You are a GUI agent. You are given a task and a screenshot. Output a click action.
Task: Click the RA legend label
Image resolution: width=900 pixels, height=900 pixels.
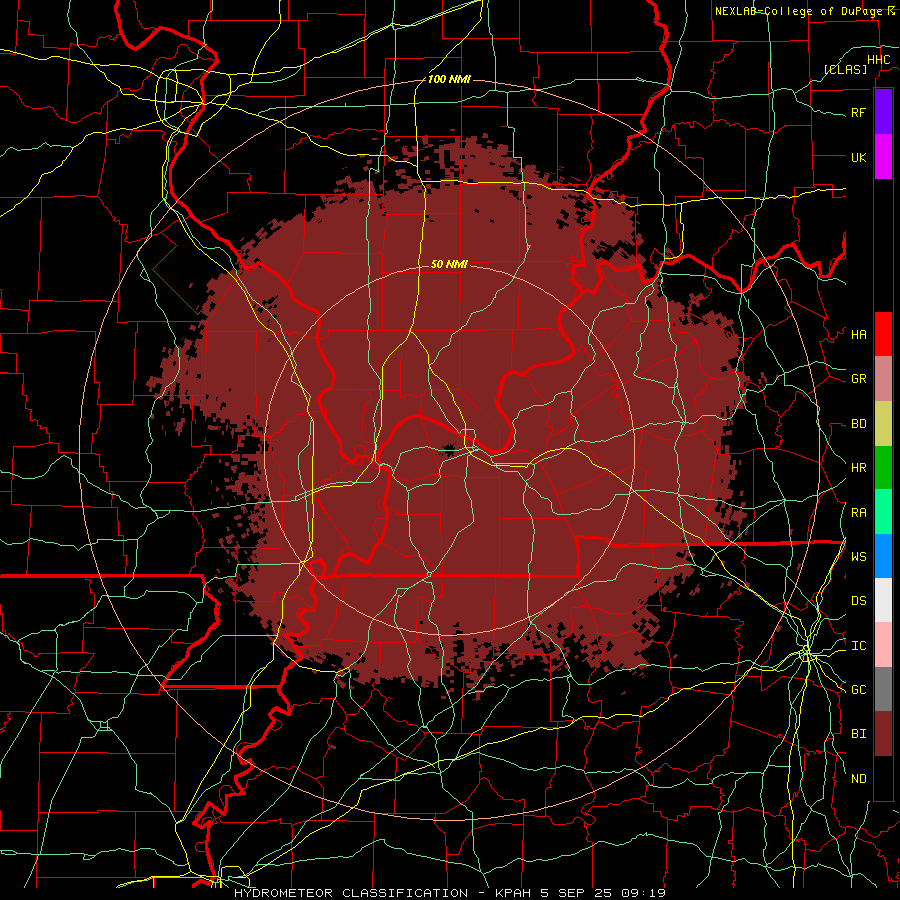pos(858,513)
